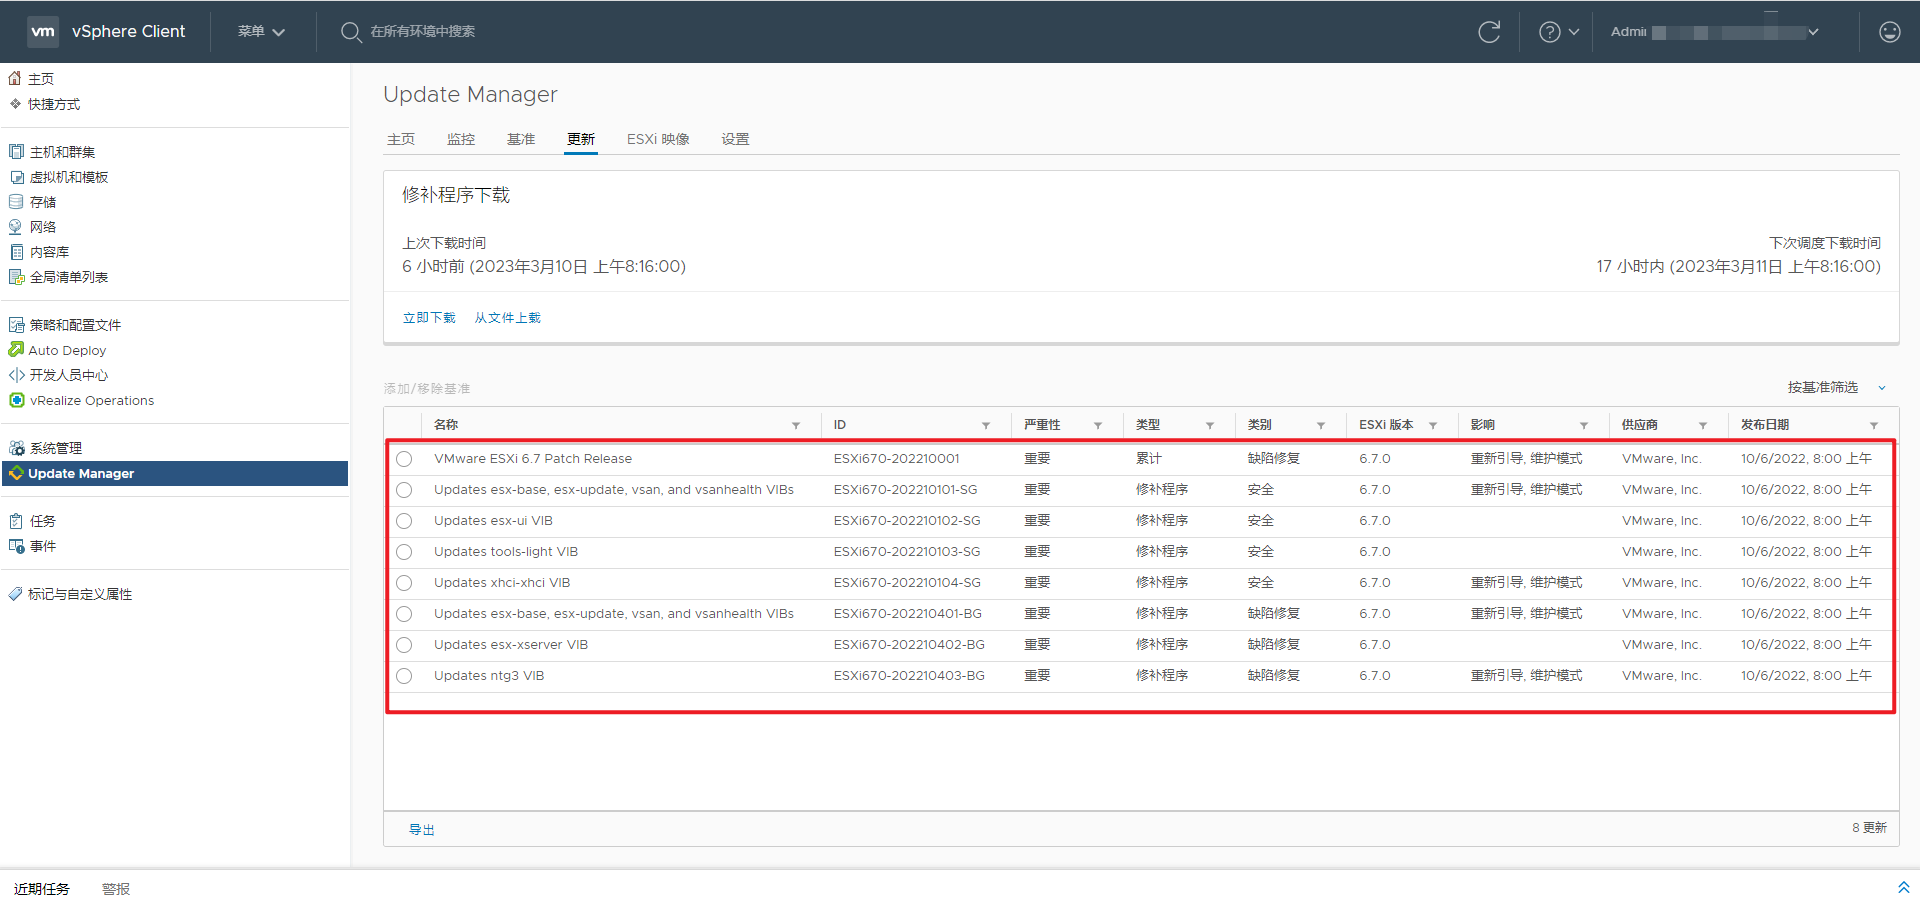Click the Administration (系统管理) icon
The height and width of the screenshot is (902, 1920).
[x=16, y=448]
